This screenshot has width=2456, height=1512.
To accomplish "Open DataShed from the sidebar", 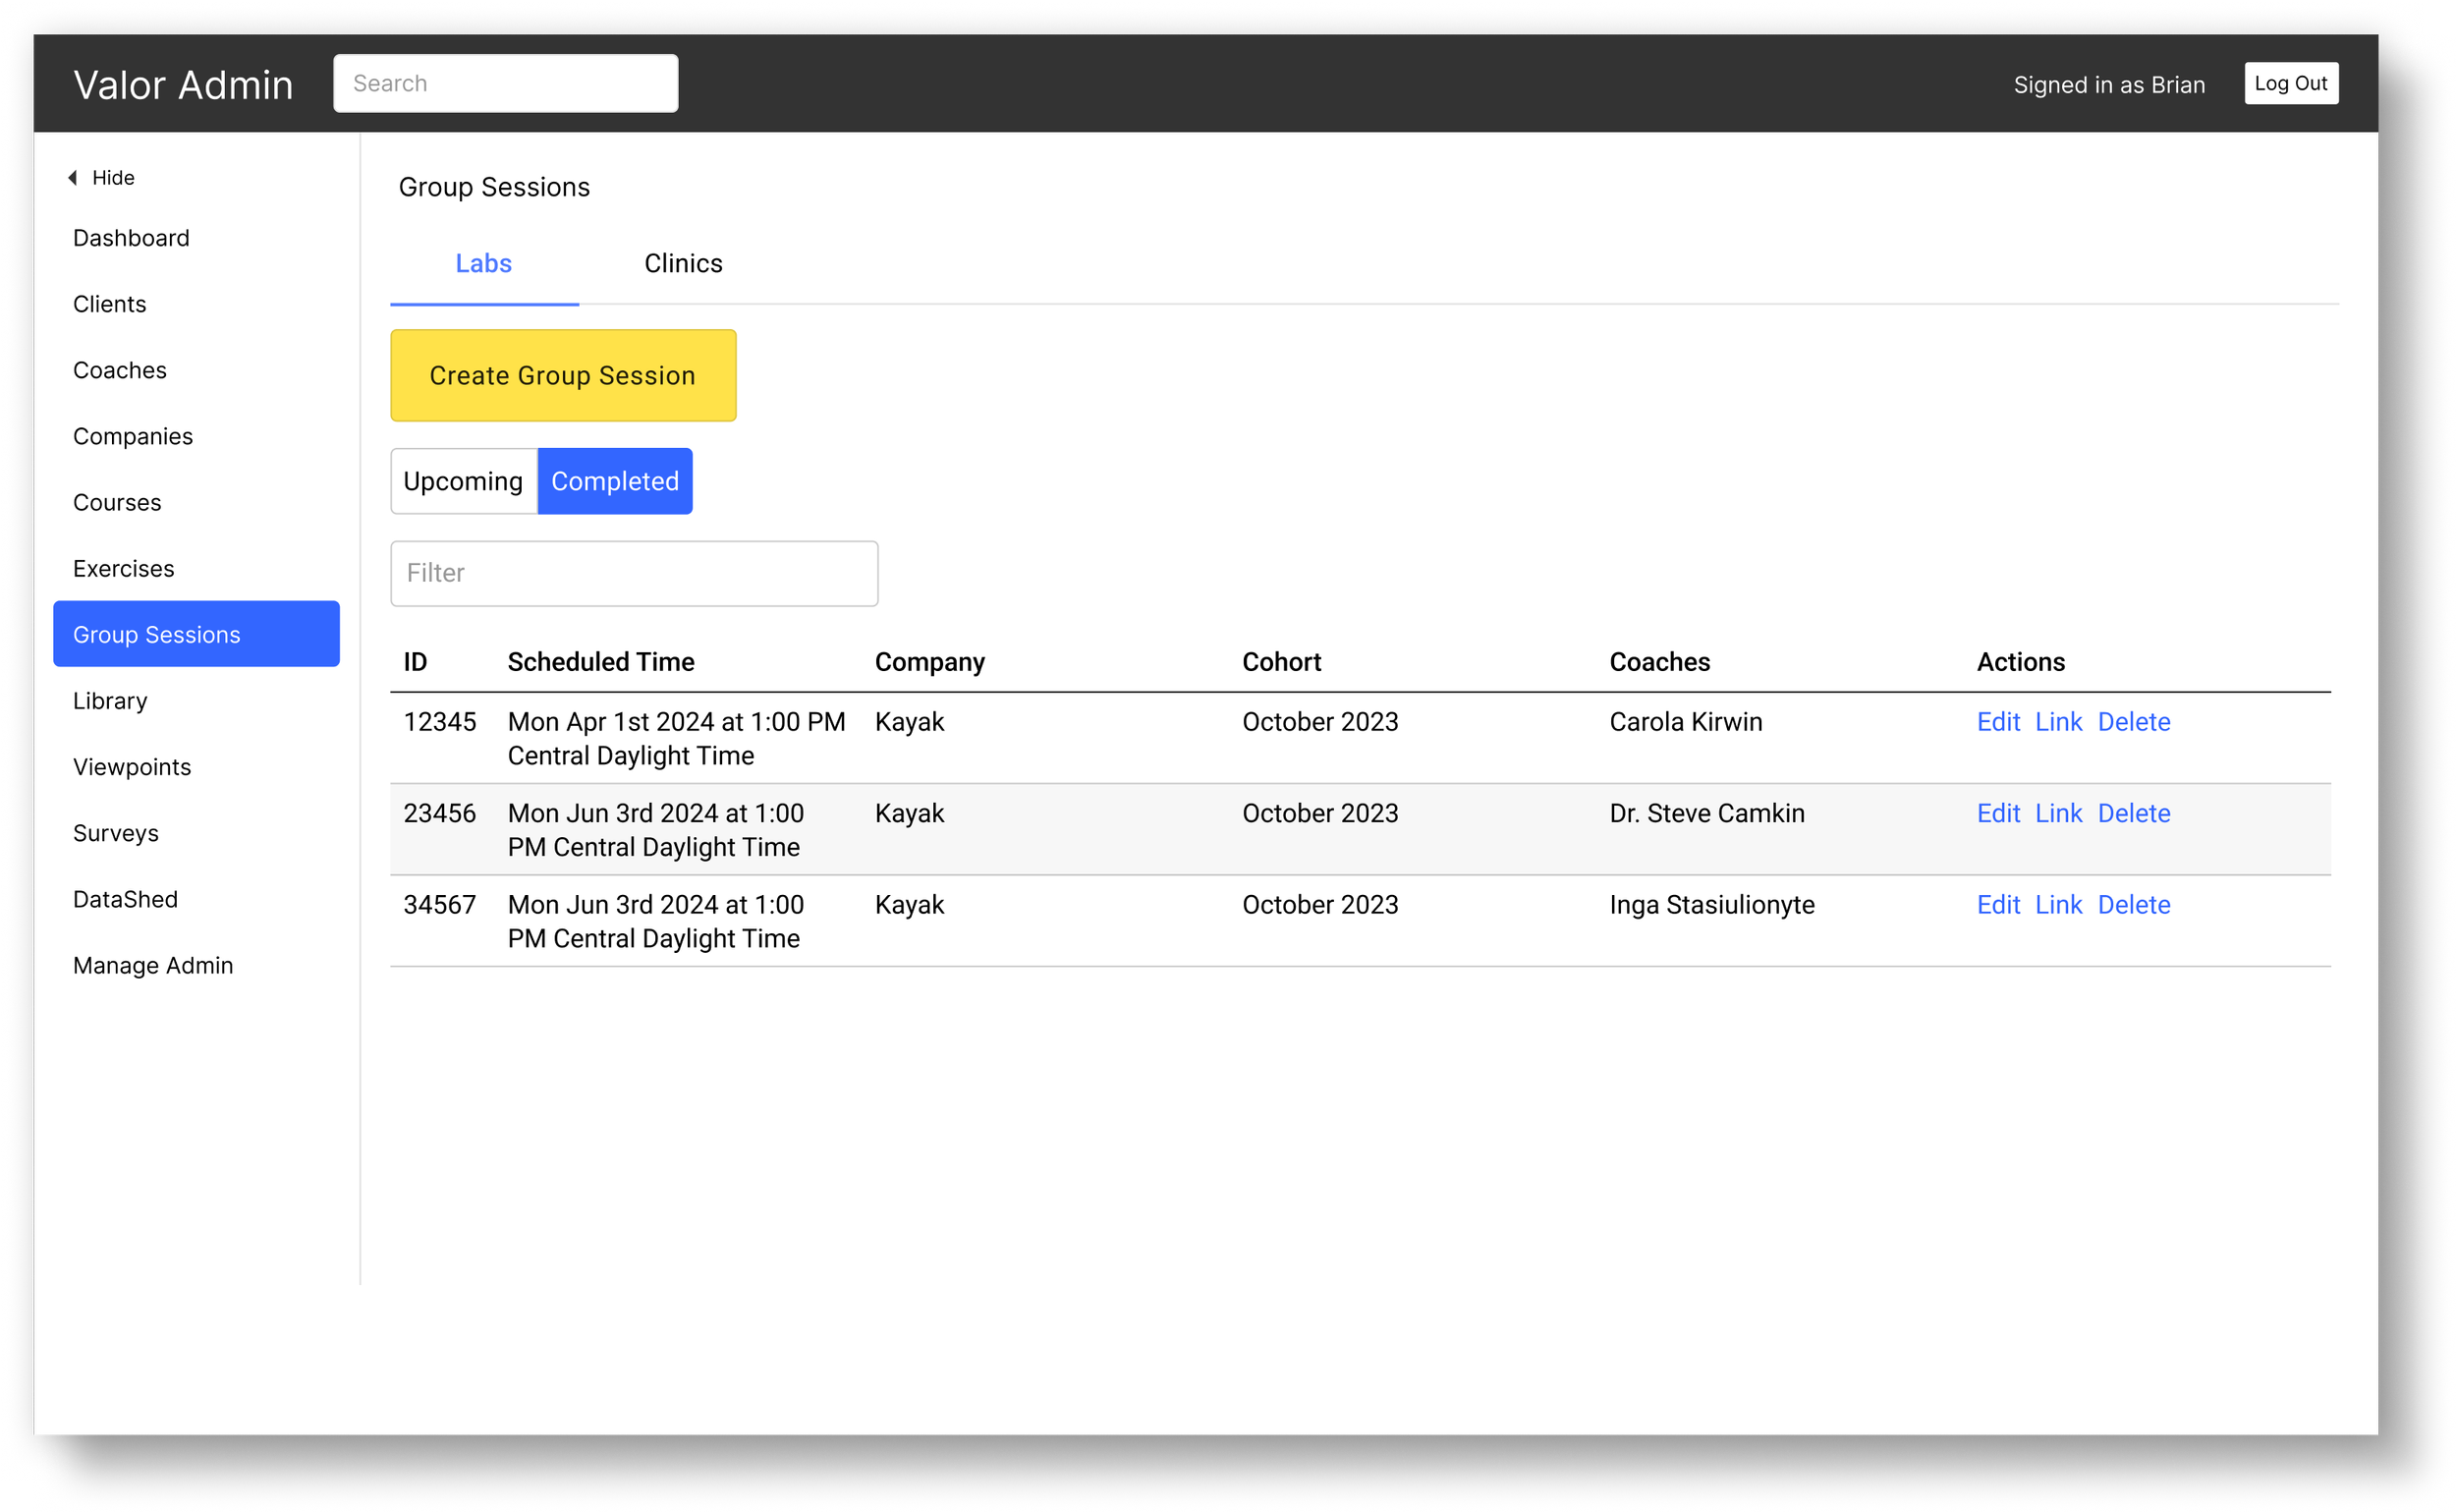I will pos(125,899).
